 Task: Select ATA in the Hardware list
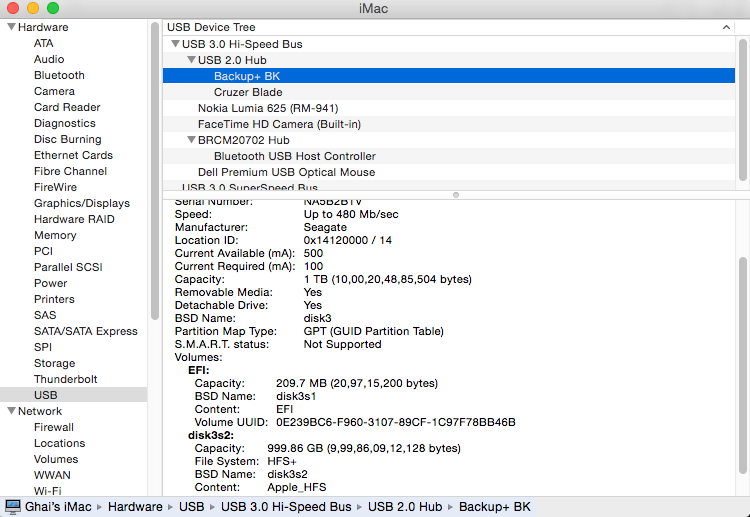point(44,43)
